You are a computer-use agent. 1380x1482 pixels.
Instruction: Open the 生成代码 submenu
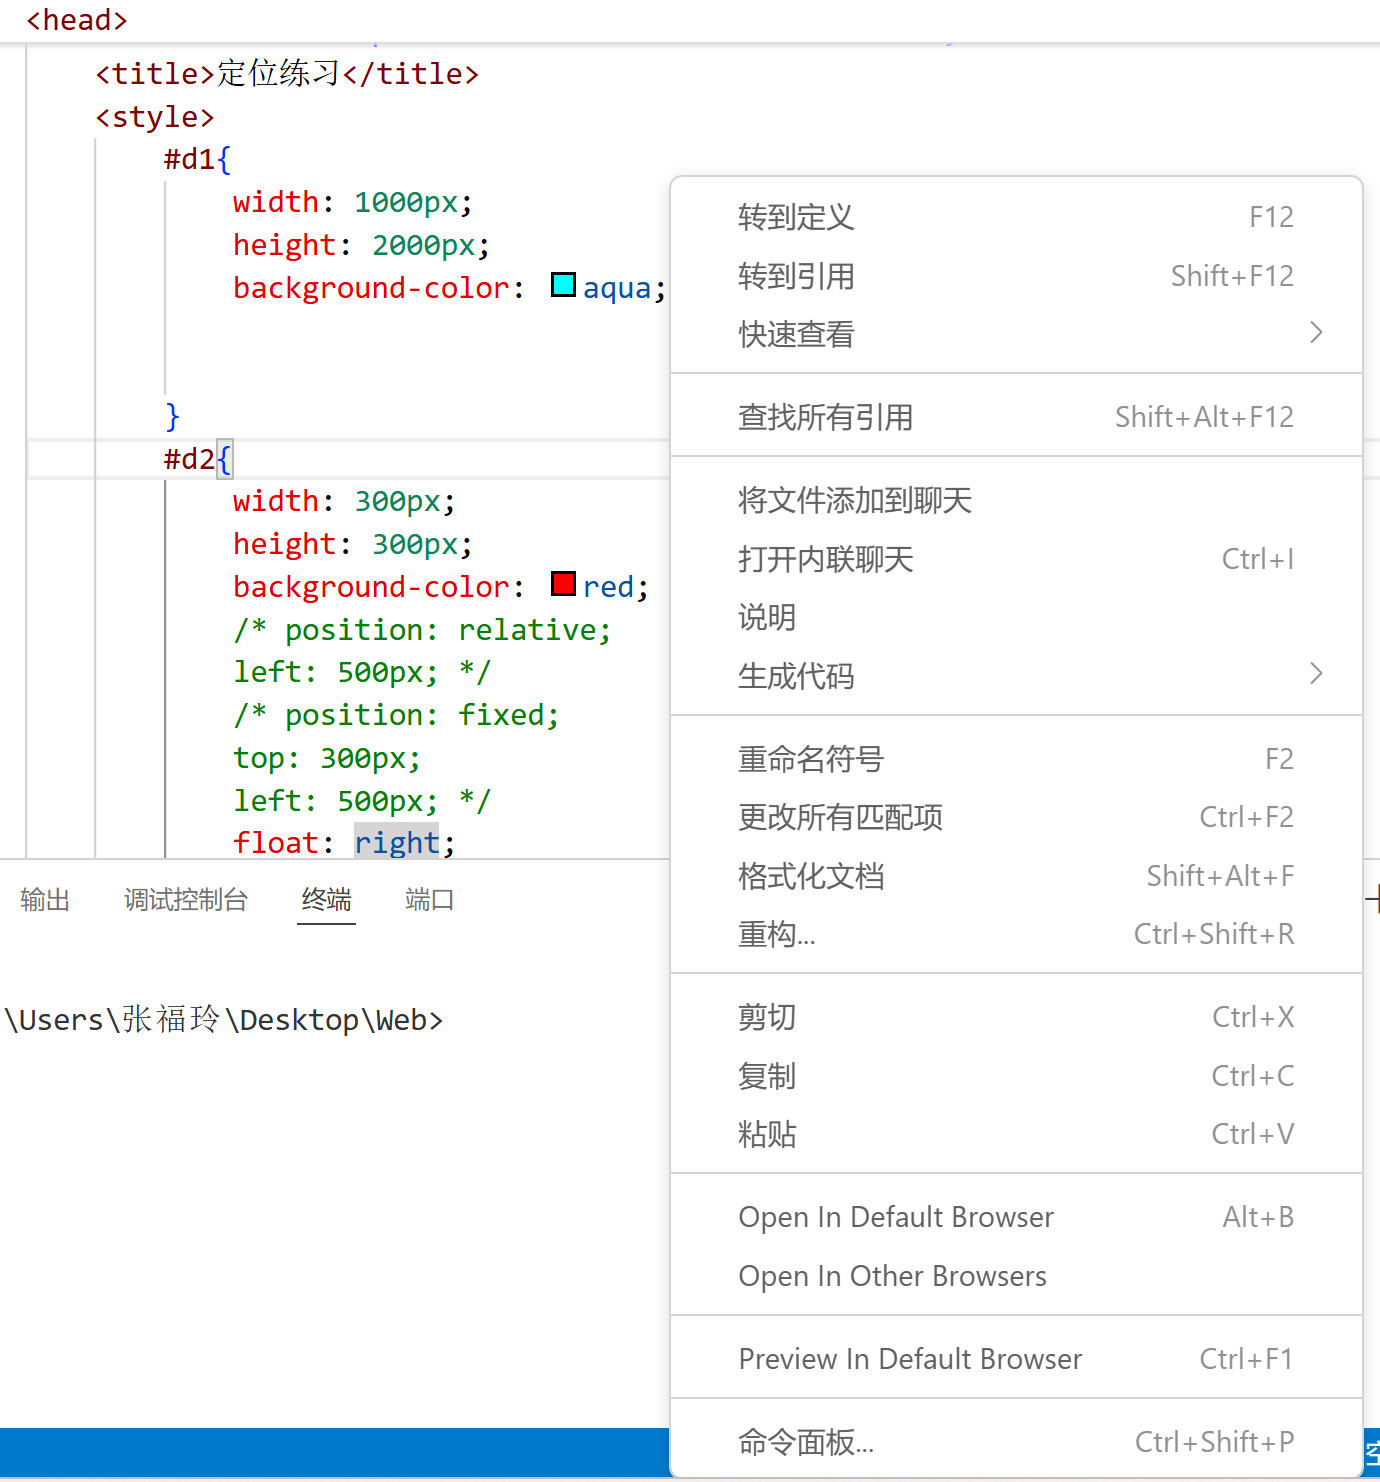pos(1016,676)
